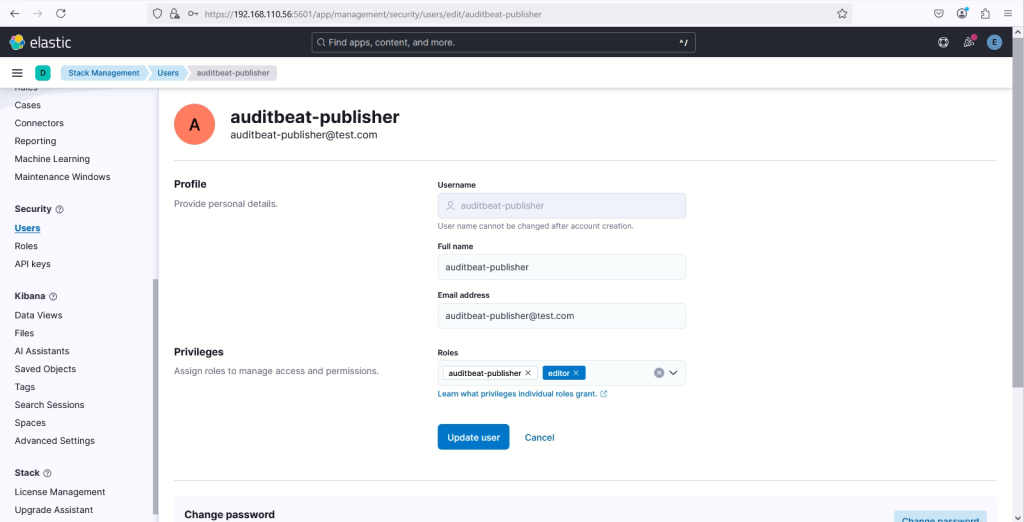This screenshot has height=522, width=1024.
Task: Click the browser reload button
Action: [x=61, y=14]
